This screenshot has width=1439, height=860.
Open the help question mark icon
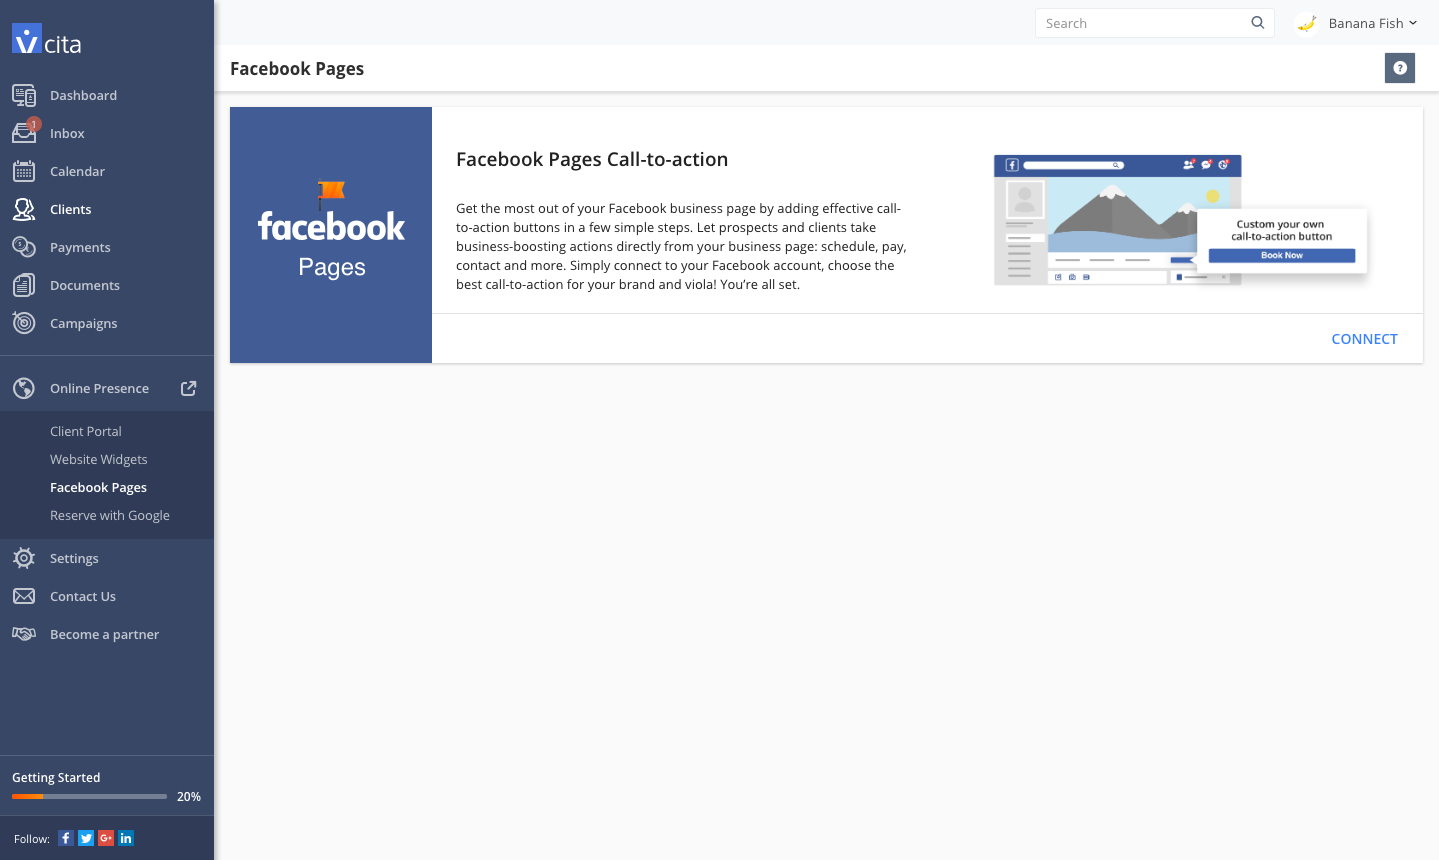1400,68
